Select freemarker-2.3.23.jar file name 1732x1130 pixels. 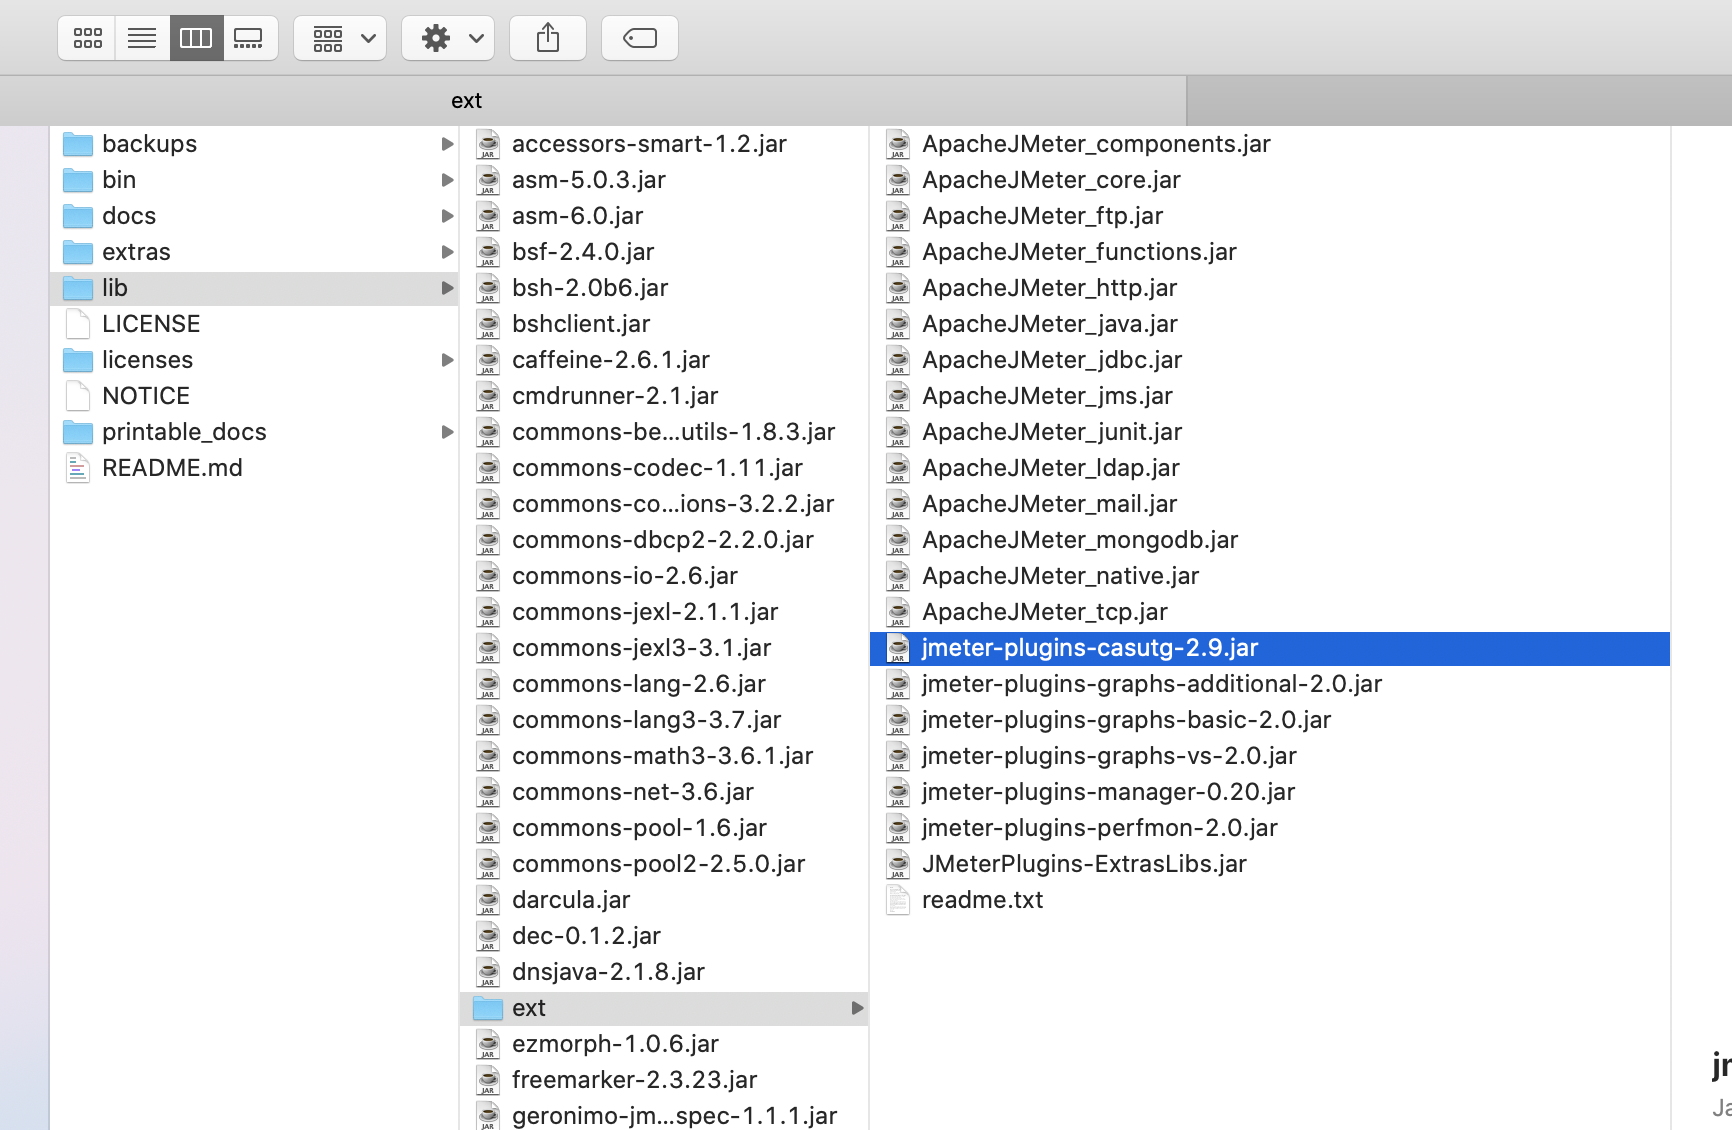pos(634,1080)
